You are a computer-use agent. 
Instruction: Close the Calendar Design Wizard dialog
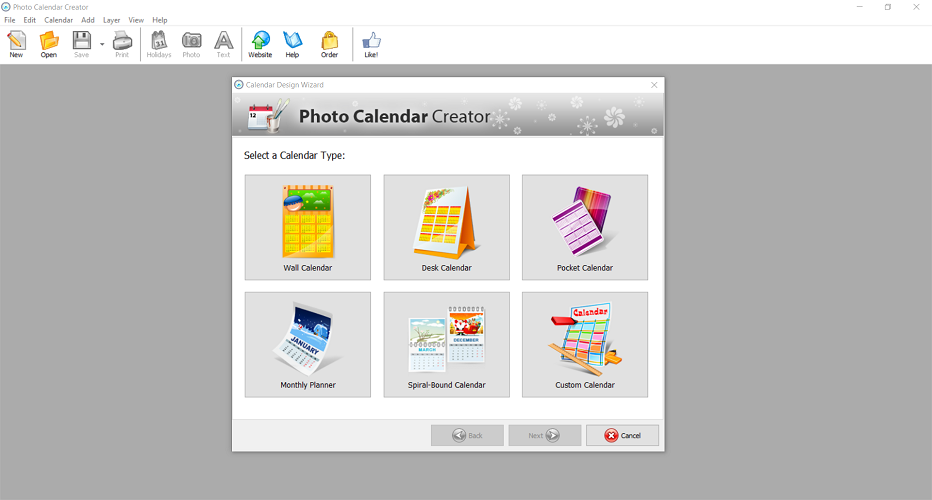pyautogui.click(x=654, y=85)
